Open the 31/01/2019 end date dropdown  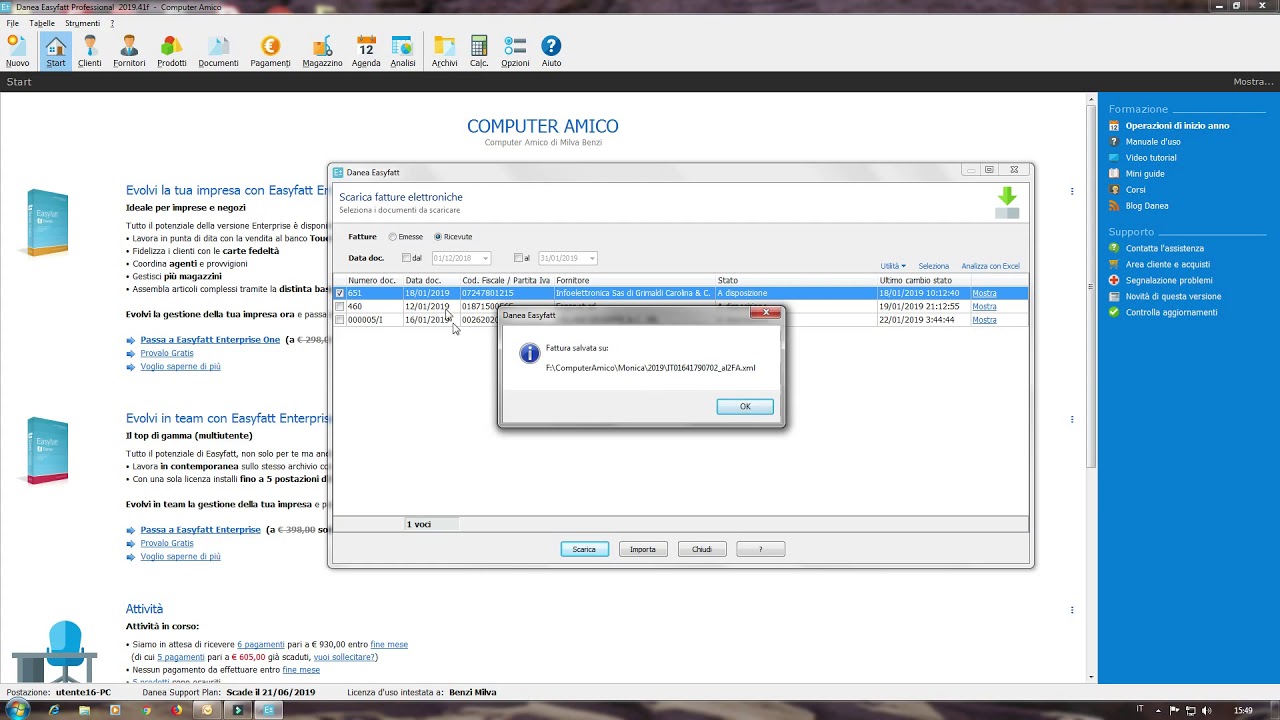592,258
